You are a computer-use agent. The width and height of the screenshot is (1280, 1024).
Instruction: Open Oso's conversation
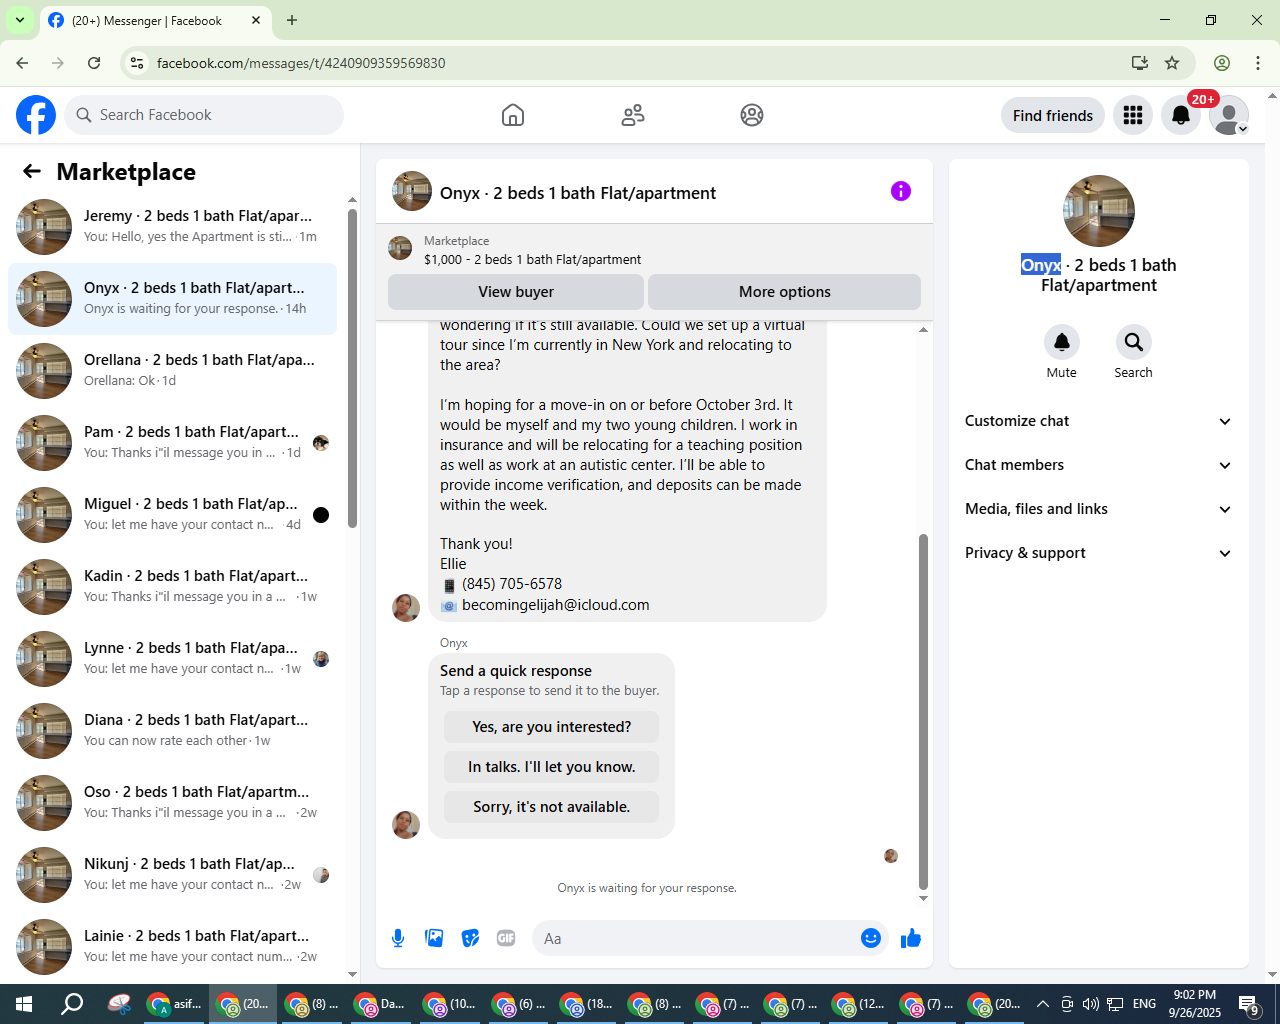coord(172,803)
